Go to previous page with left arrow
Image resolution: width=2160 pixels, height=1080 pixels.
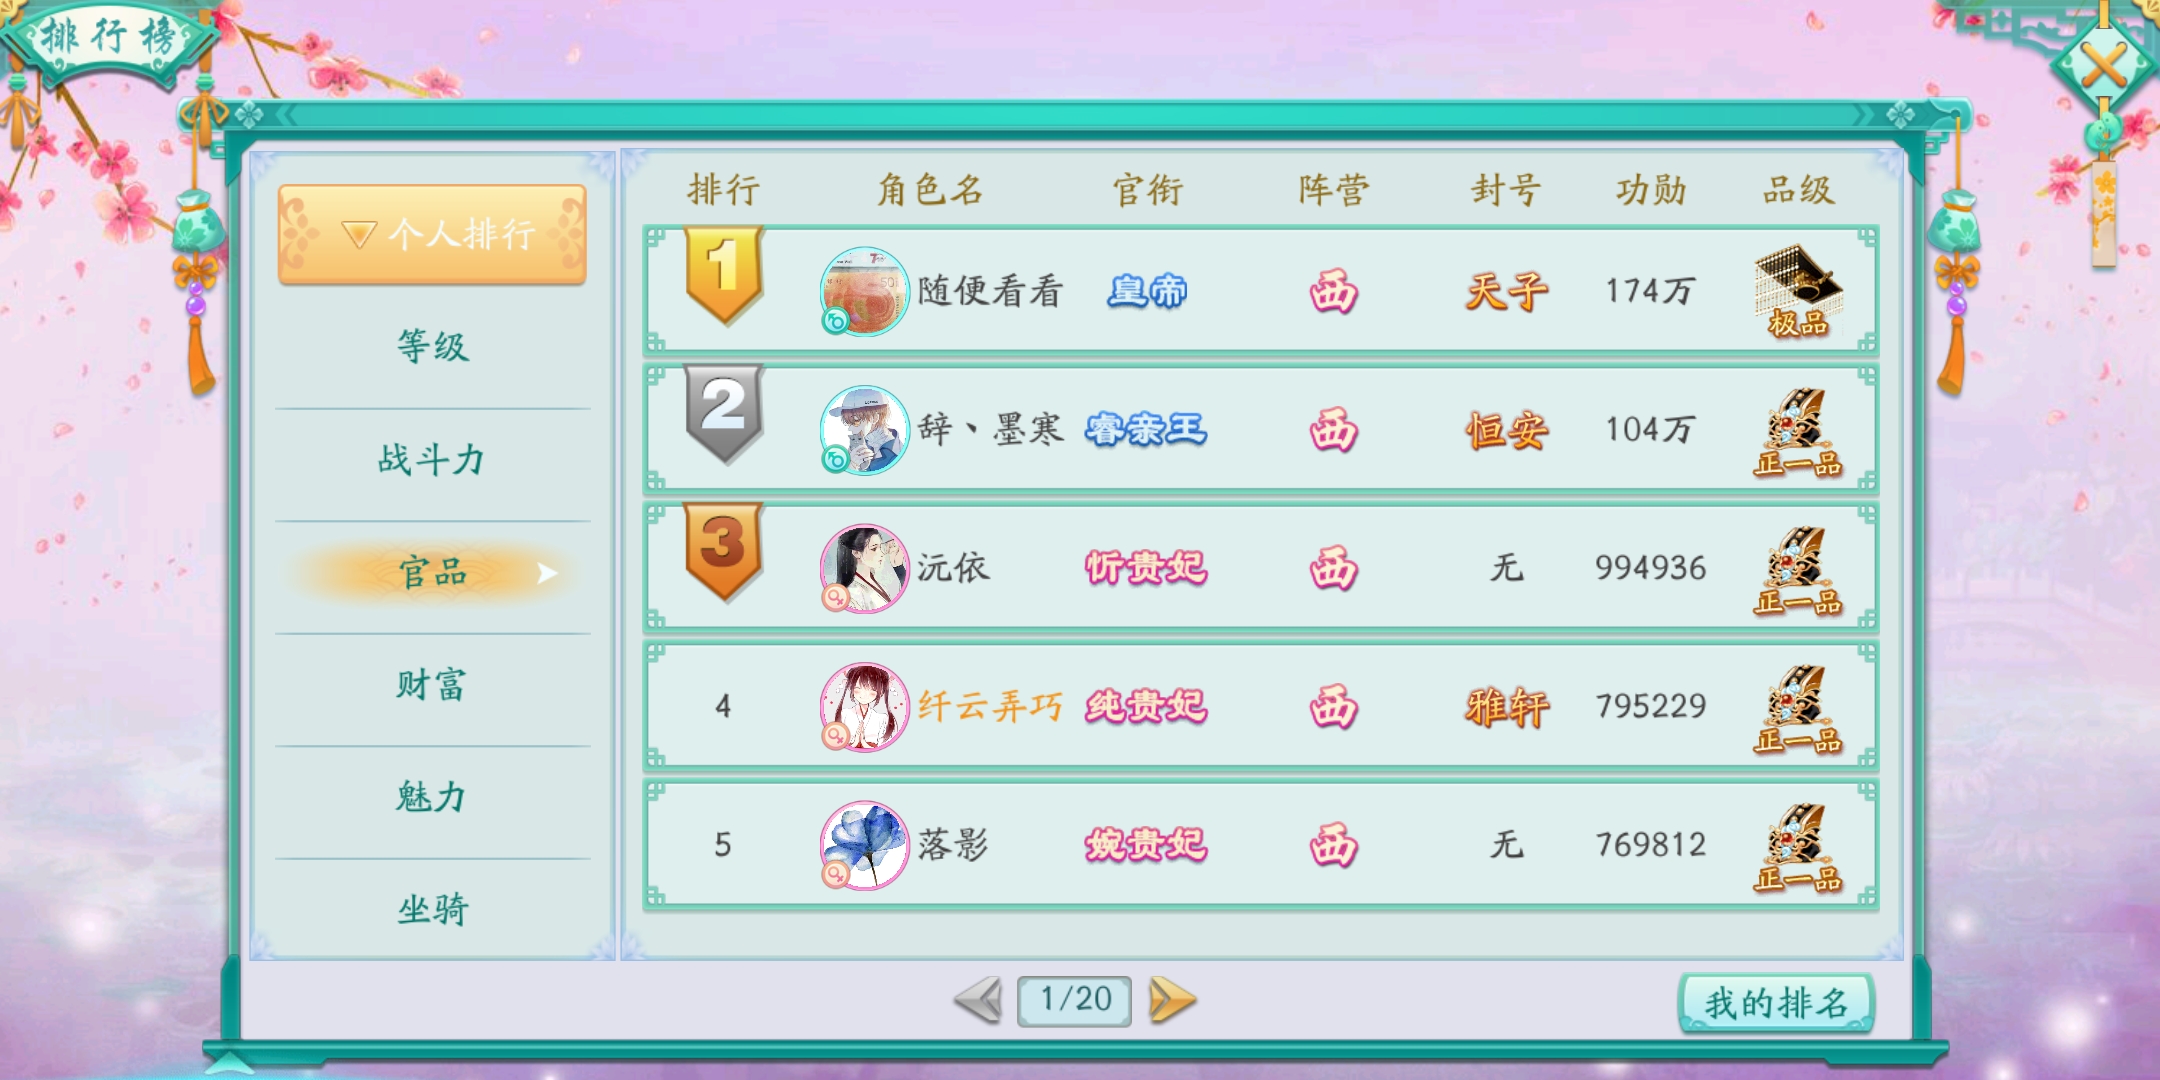978,1000
